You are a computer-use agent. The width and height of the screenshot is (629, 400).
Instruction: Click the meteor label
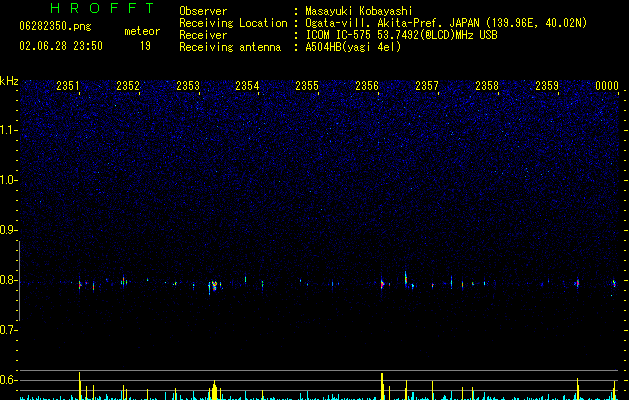(x=142, y=31)
